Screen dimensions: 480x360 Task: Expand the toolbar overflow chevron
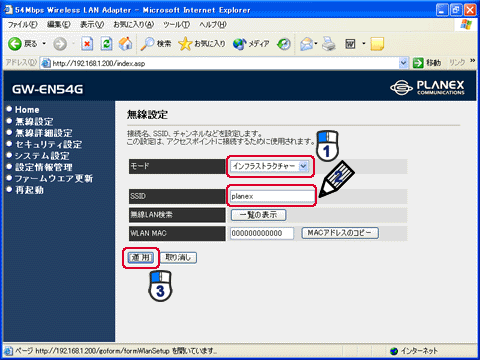[x=472, y=61]
